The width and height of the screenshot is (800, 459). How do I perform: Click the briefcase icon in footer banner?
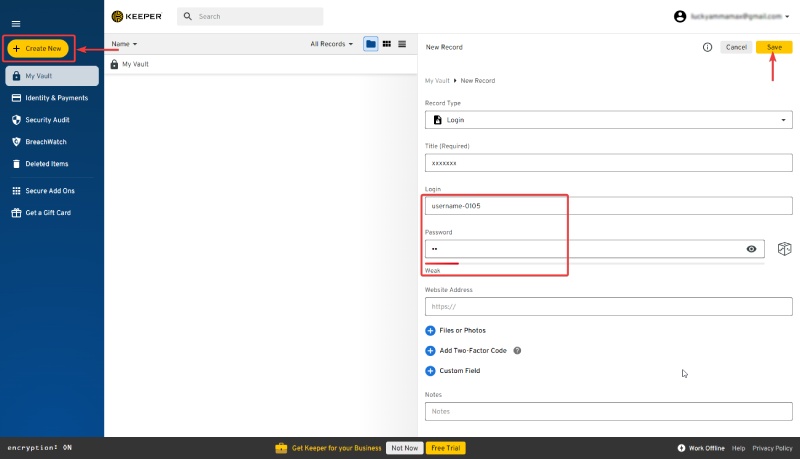coord(281,448)
